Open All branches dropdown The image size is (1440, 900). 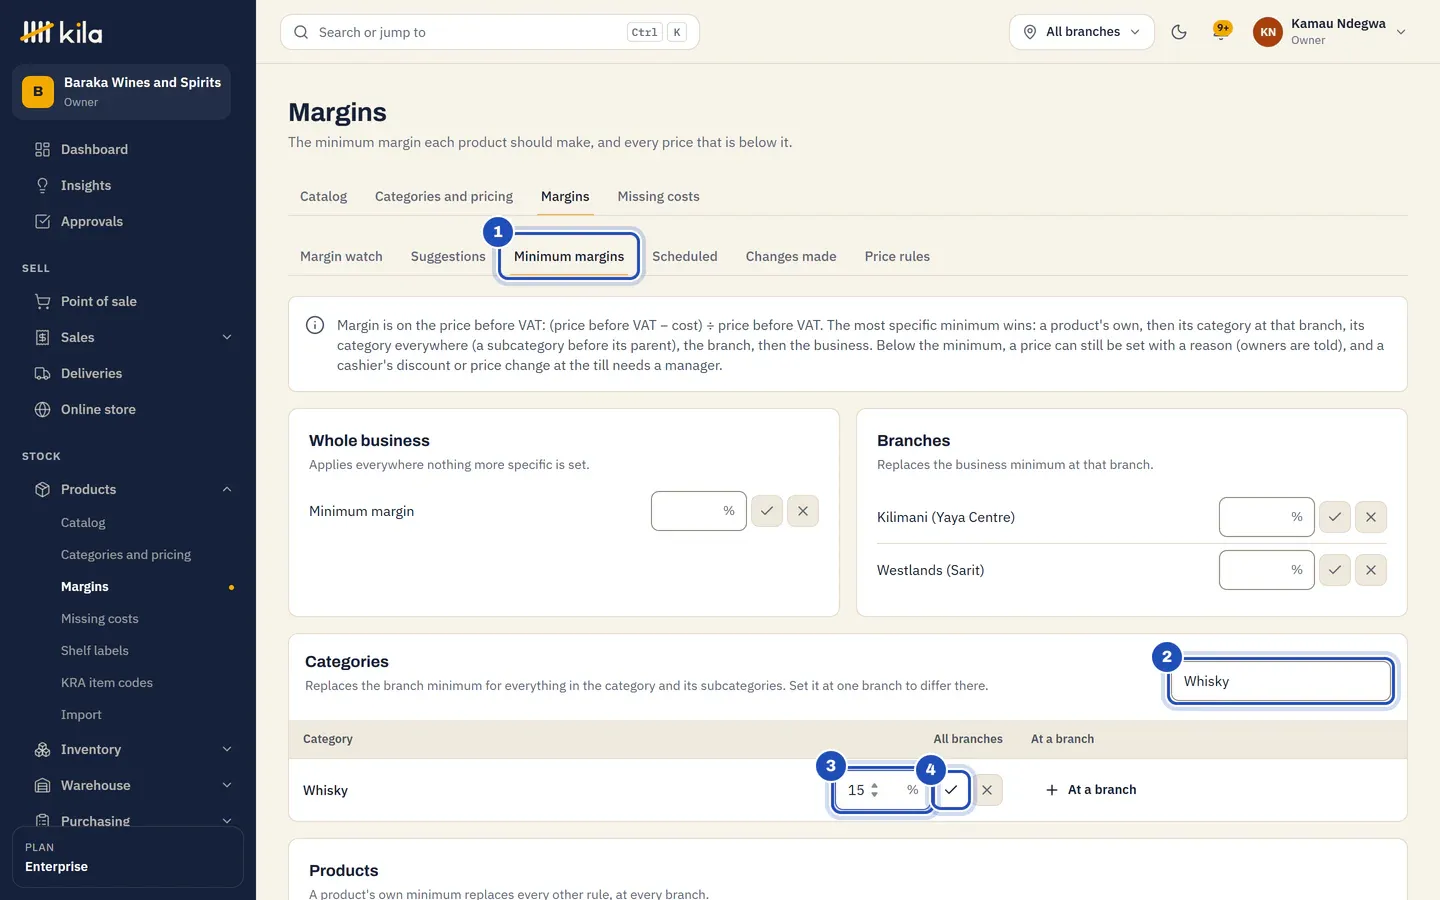click(x=1082, y=32)
